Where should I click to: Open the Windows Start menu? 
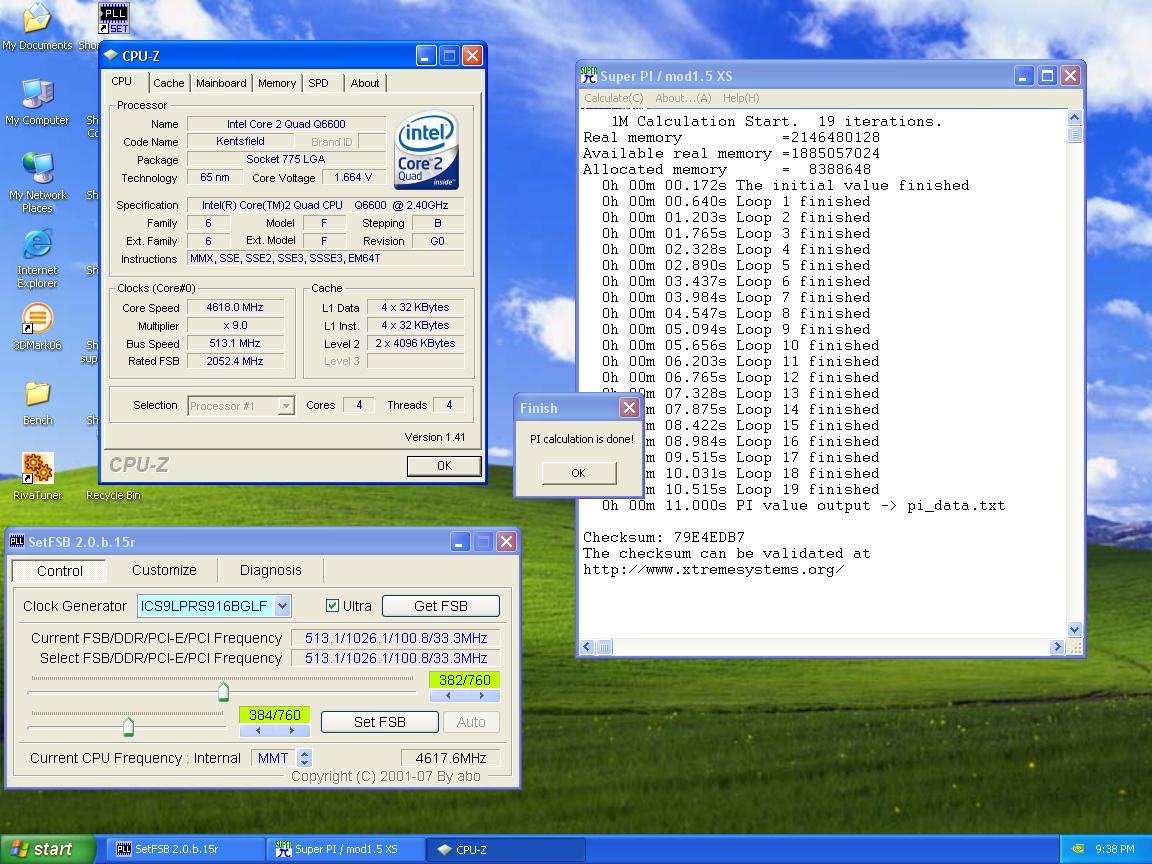point(47,849)
